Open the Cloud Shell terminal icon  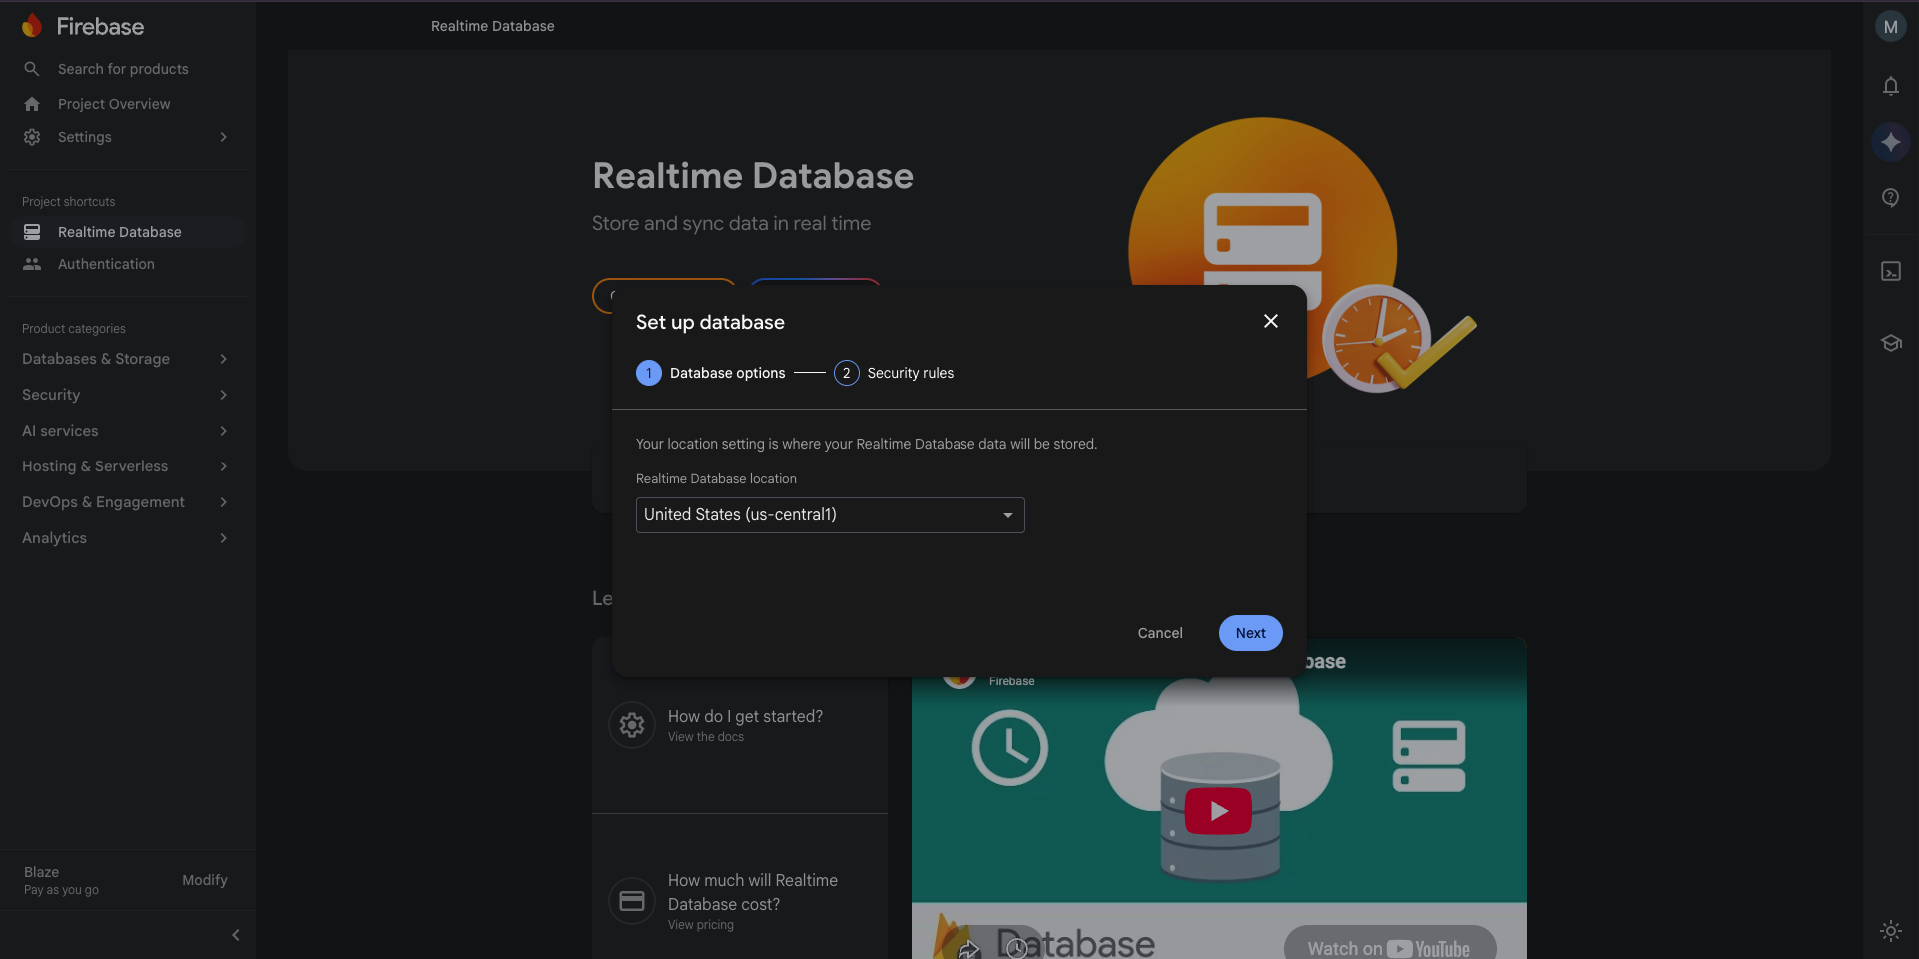pos(1890,271)
